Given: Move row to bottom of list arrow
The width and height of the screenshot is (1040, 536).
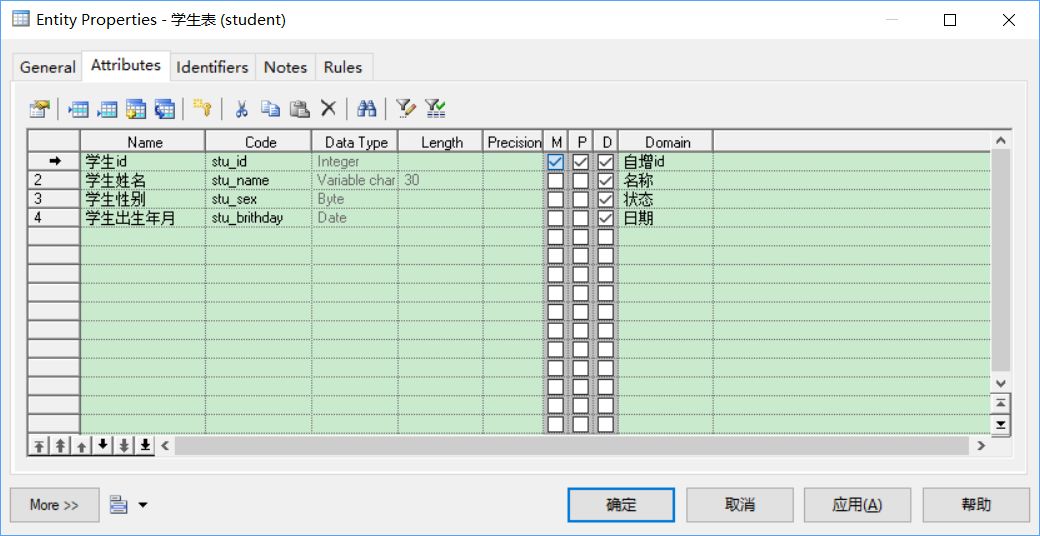Looking at the screenshot, I should click(x=145, y=446).
